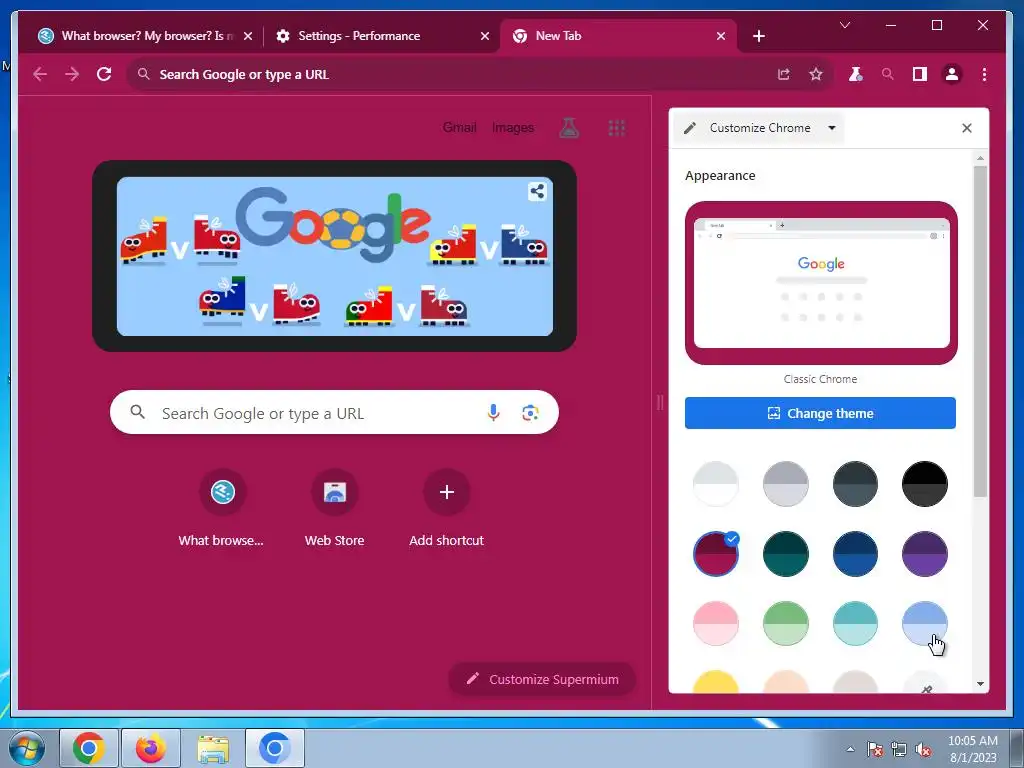
Task: Select the grey color swatch
Action: tap(786, 484)
